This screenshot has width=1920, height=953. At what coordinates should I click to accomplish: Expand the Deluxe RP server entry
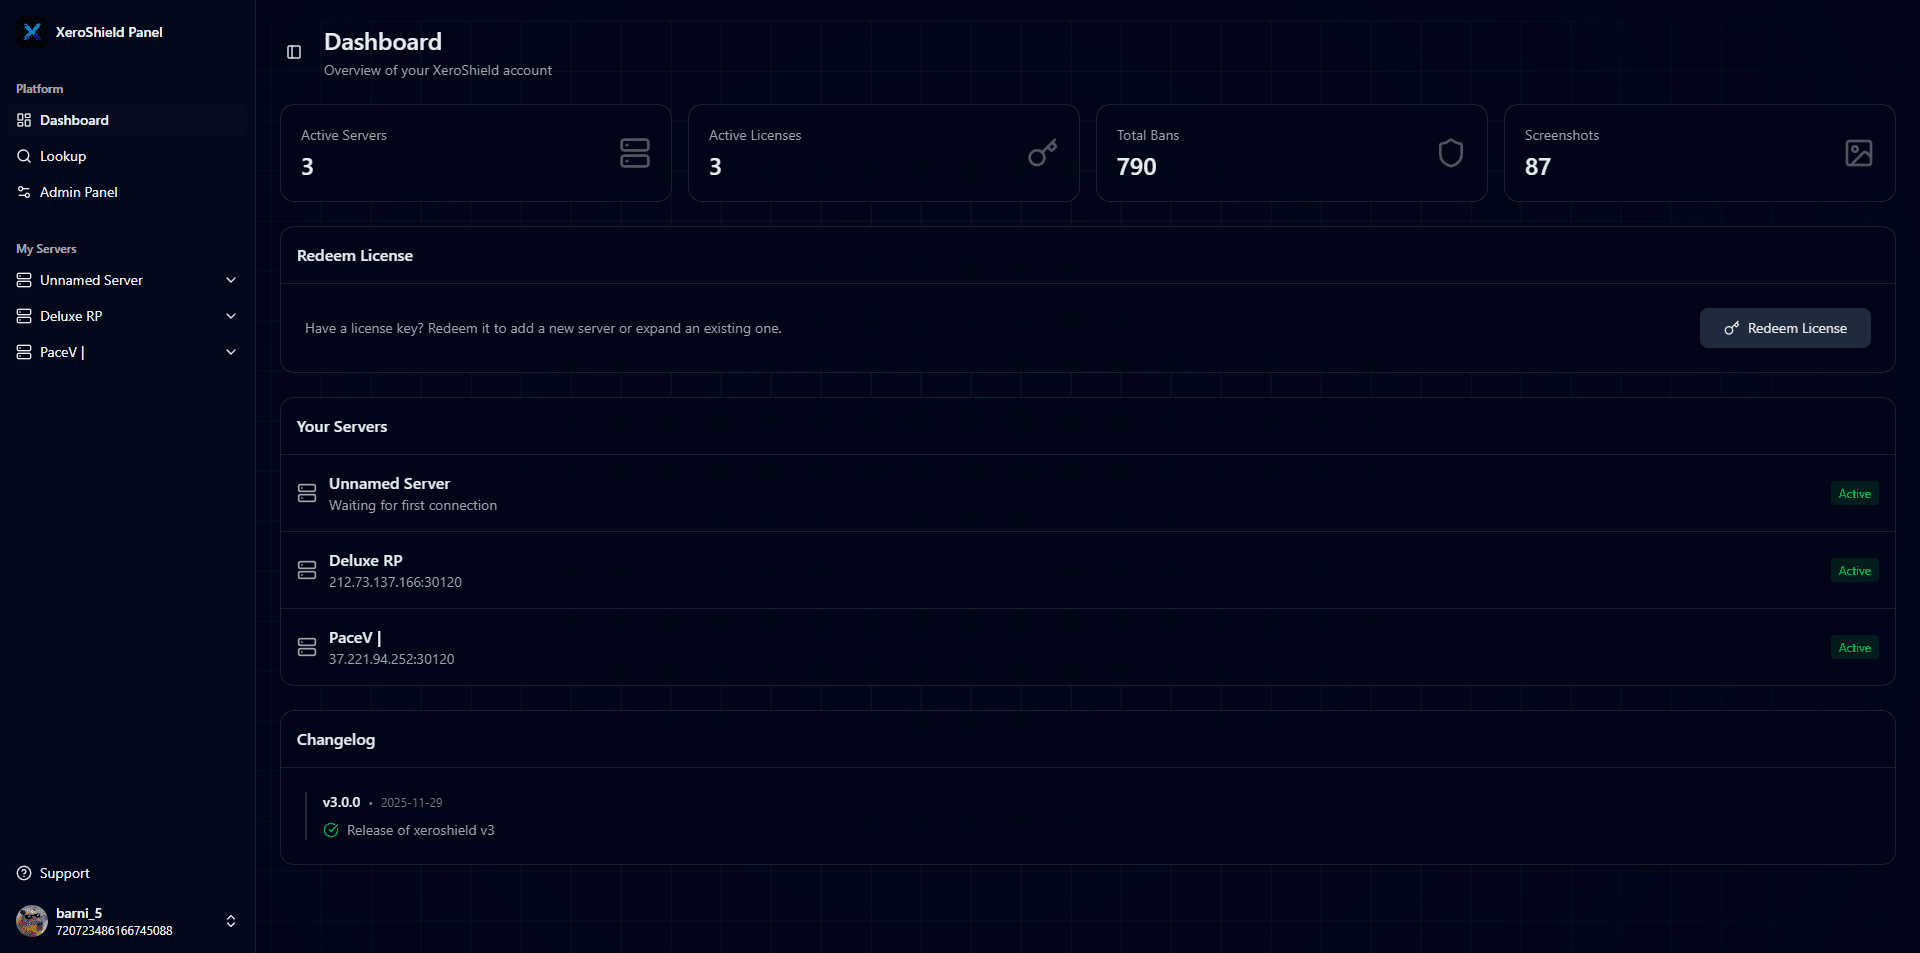point(231,316)
